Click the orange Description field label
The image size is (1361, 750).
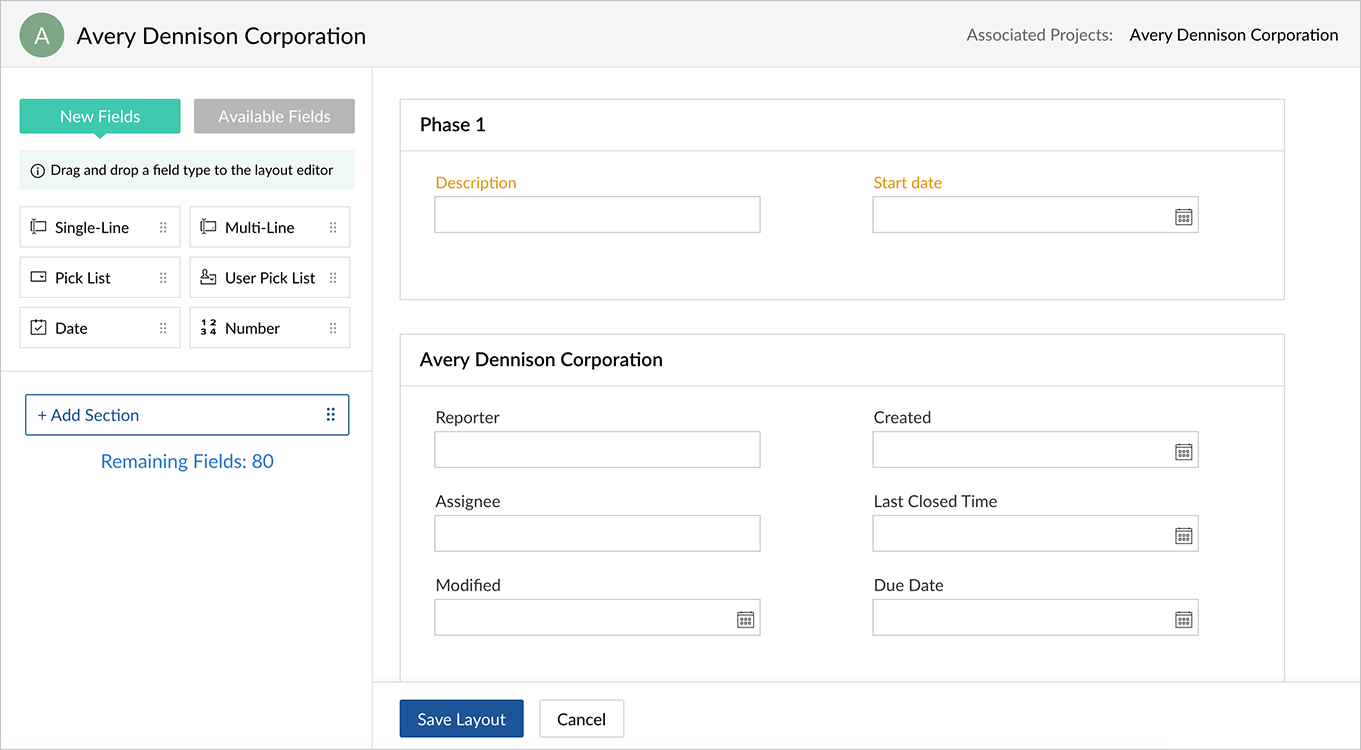pos(476,183)
